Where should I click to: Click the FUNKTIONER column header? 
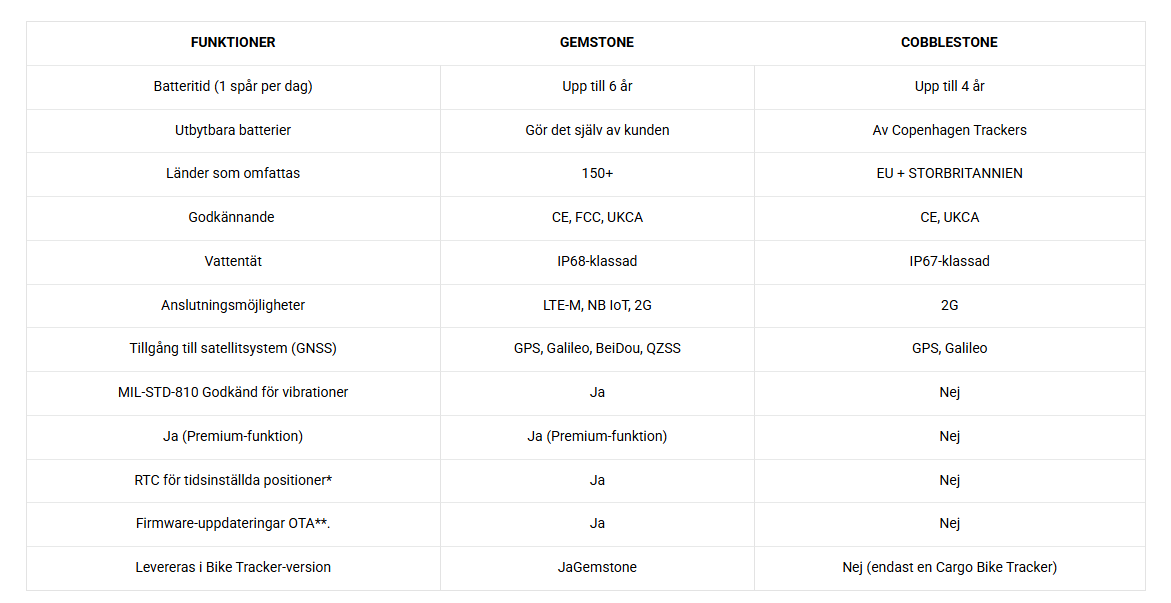[233, 43]
